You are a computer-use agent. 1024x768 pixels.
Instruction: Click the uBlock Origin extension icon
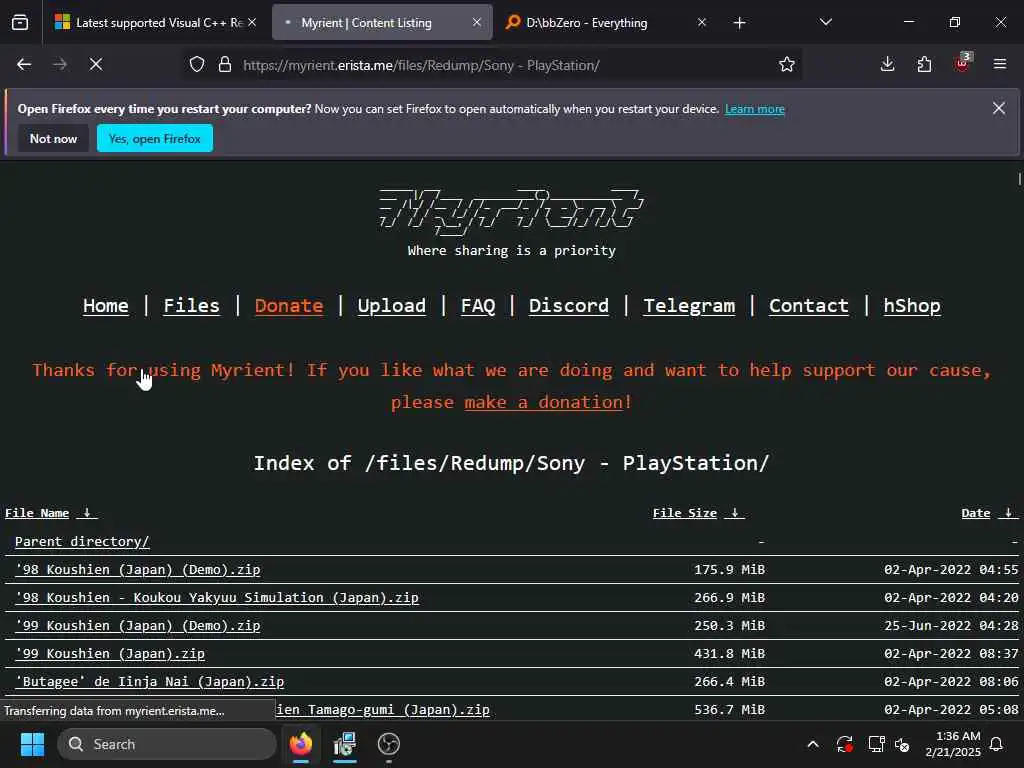962,63
